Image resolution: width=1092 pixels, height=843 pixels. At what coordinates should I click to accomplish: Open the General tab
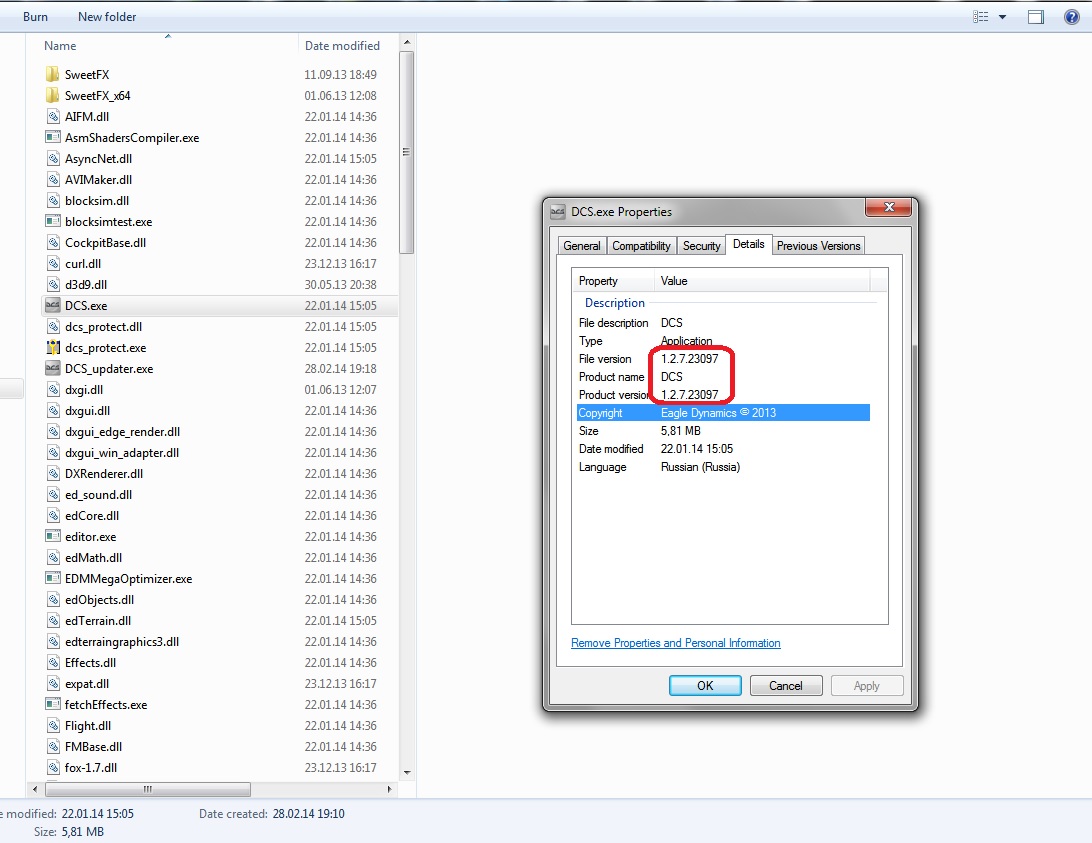[x=582, y=246]
